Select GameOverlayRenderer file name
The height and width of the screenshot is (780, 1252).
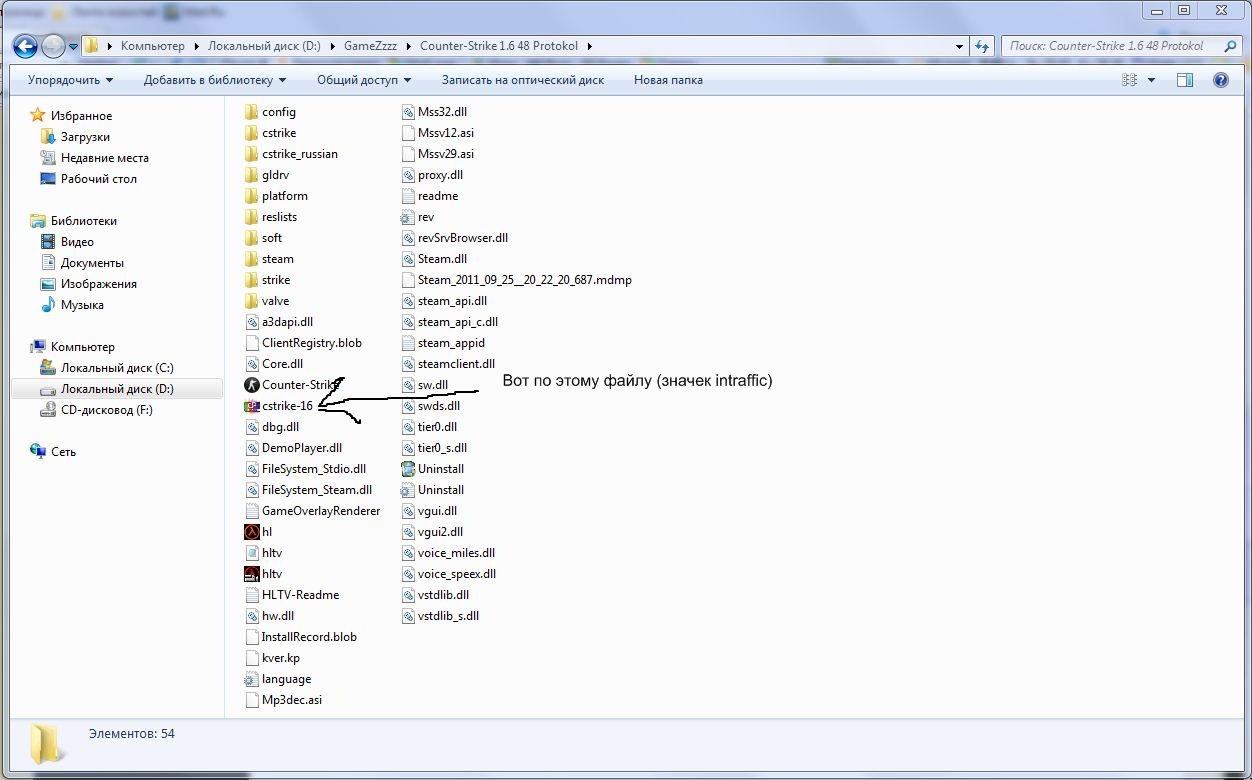tap(321, 511)
